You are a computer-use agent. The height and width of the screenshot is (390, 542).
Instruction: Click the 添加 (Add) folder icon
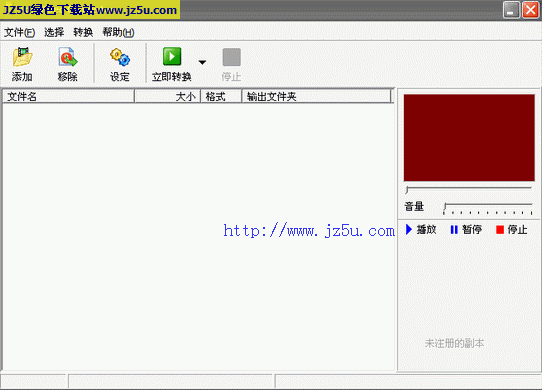[x=22, y=57]
